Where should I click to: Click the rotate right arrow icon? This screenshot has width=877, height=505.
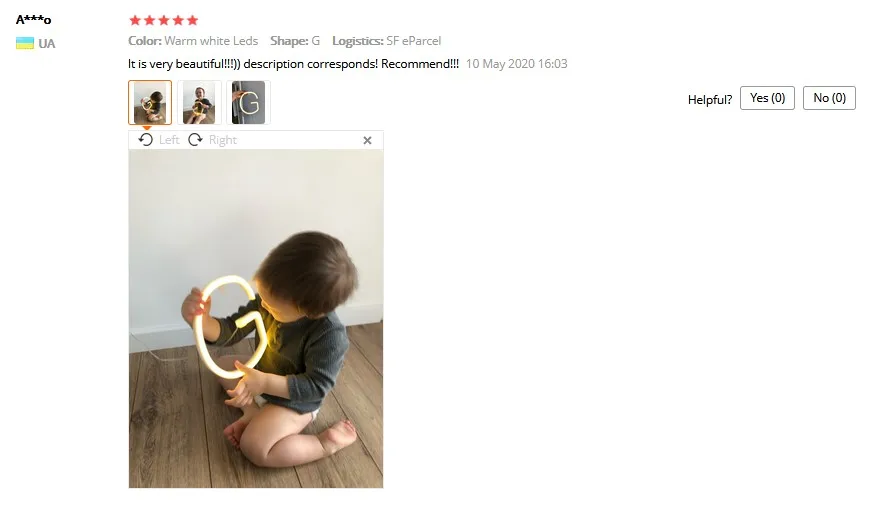[195, 140]
